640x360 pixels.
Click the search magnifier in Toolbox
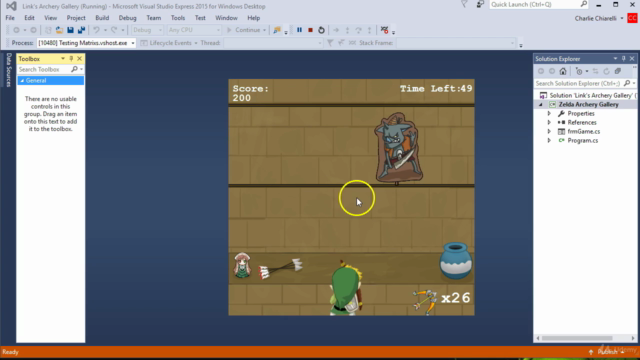click(x=74, y=69)
